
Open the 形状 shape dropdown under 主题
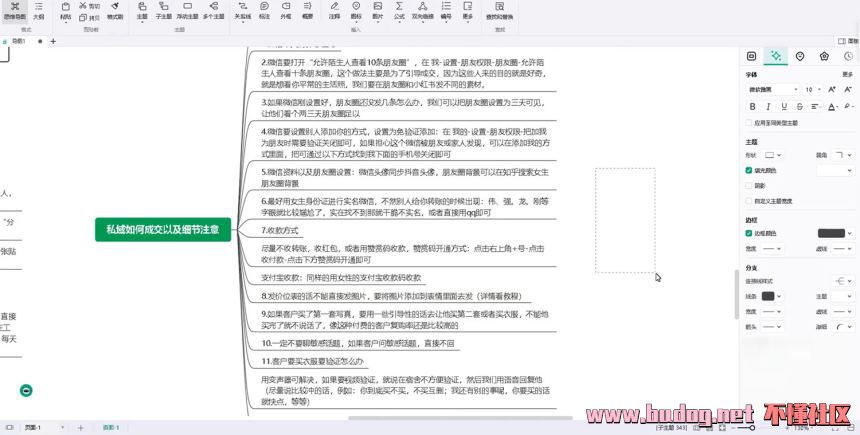click(774, 155)
